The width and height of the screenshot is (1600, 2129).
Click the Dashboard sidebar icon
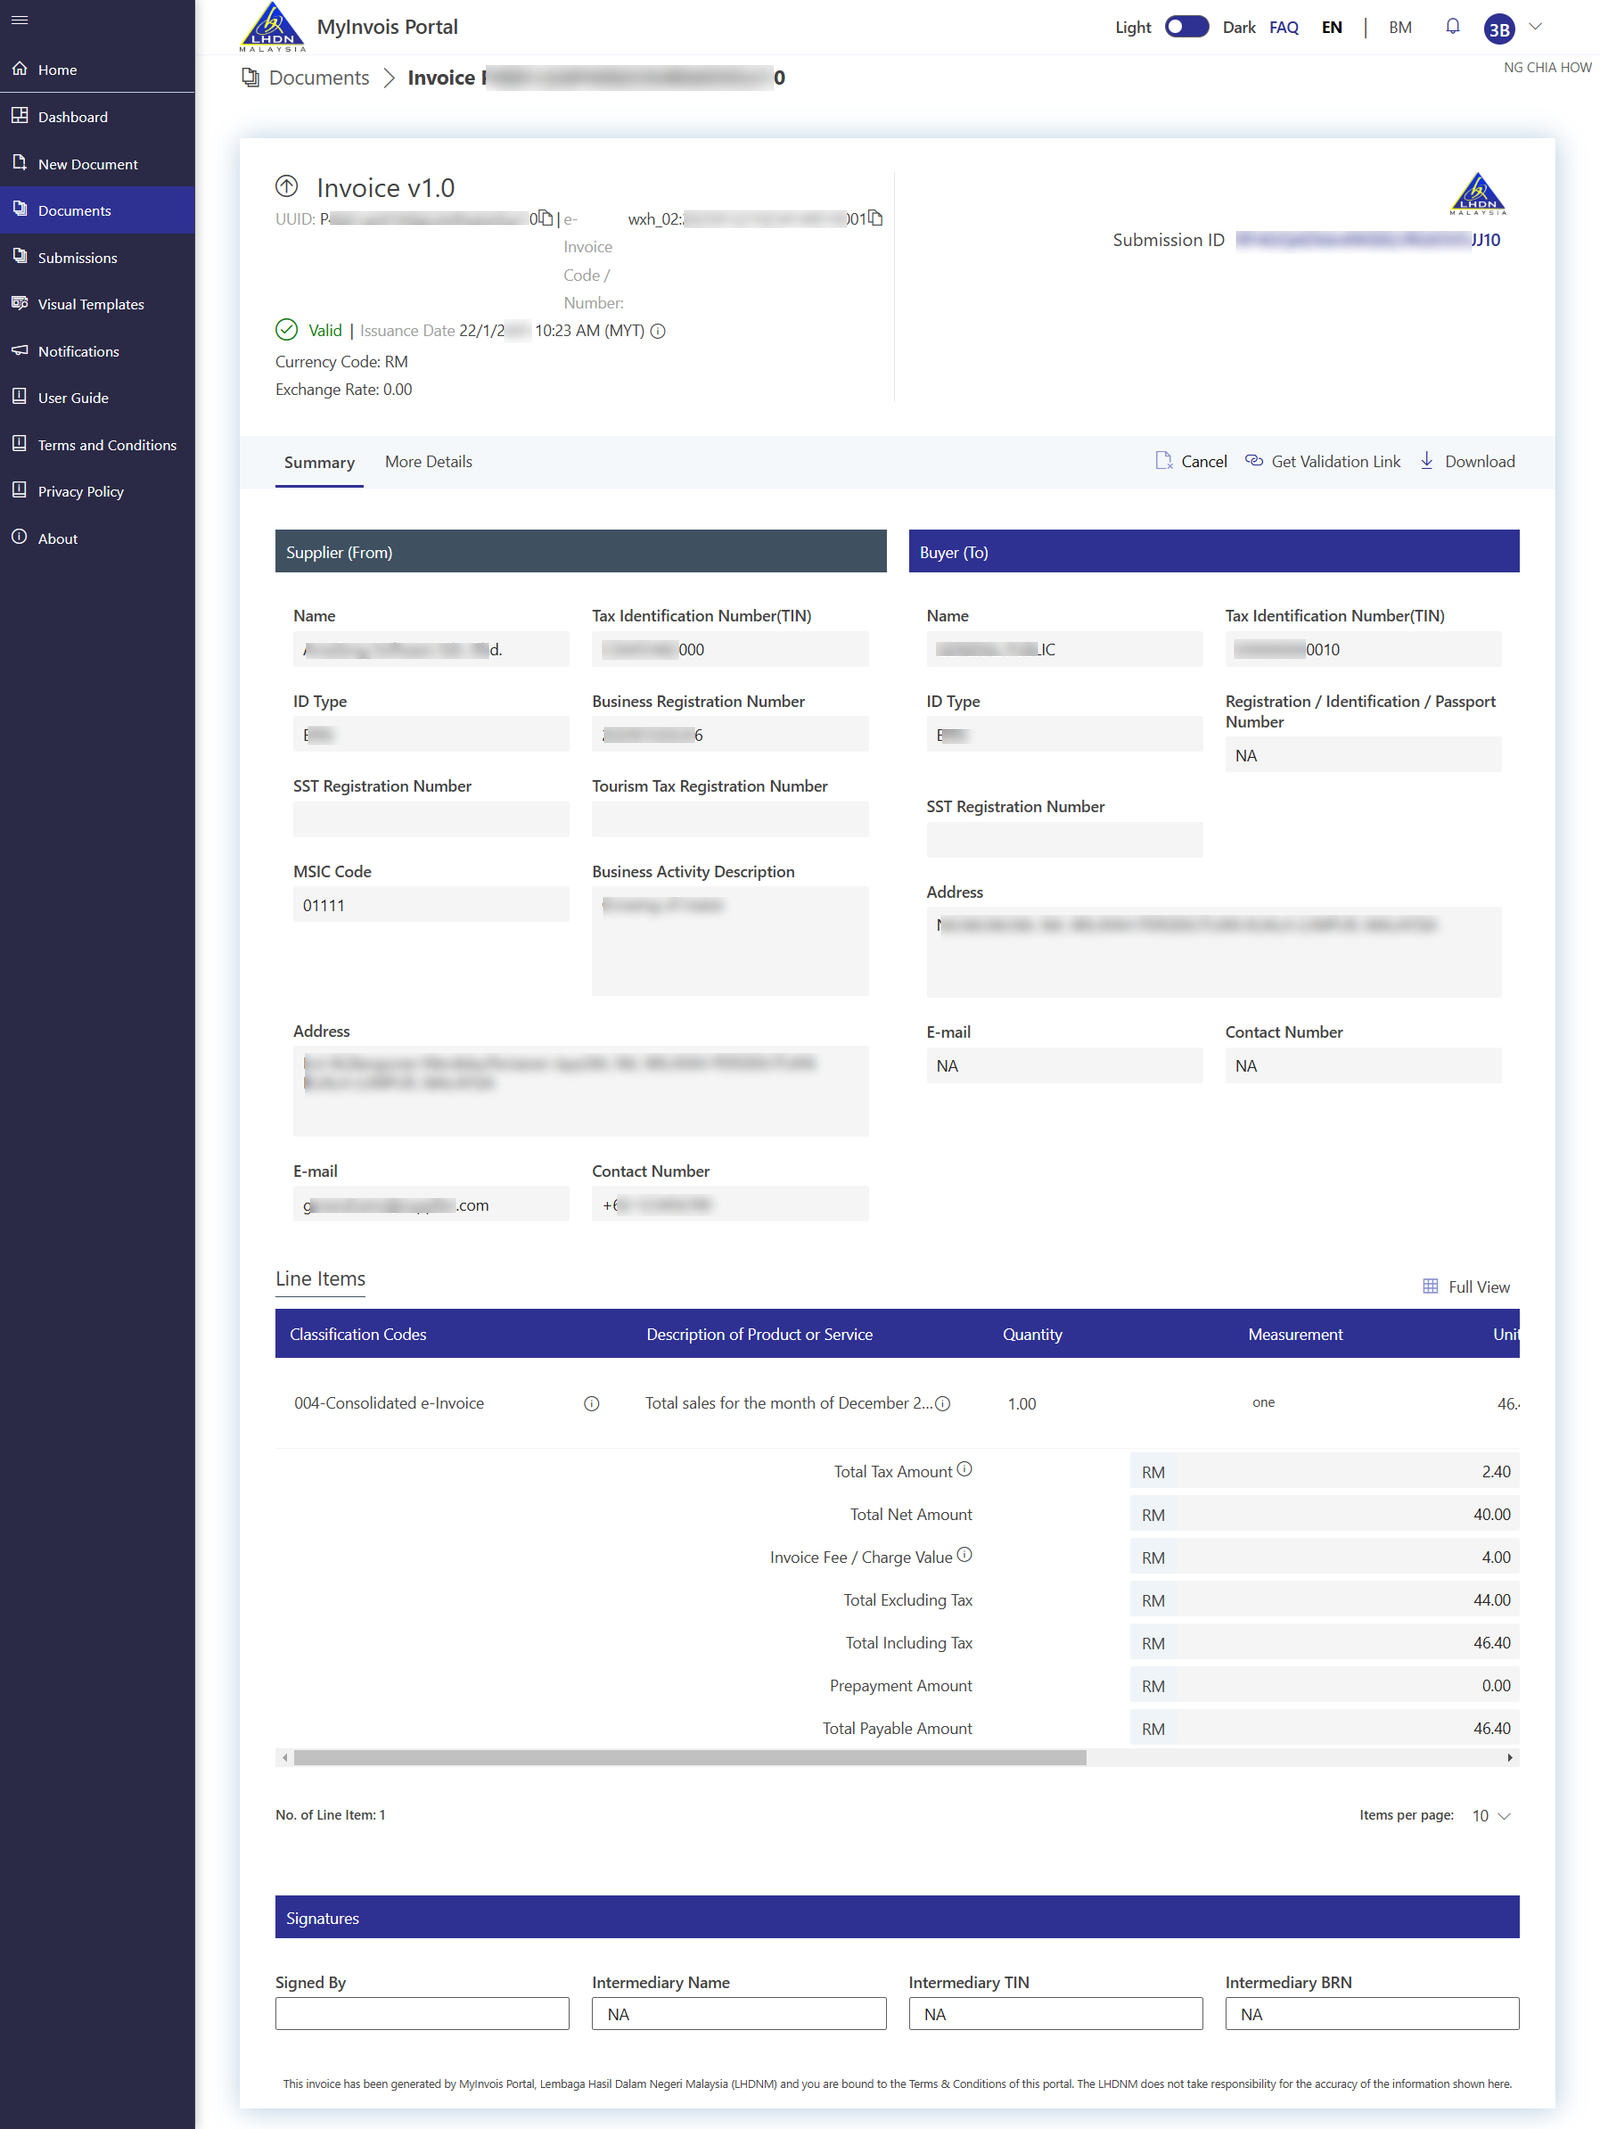[20, 116]
